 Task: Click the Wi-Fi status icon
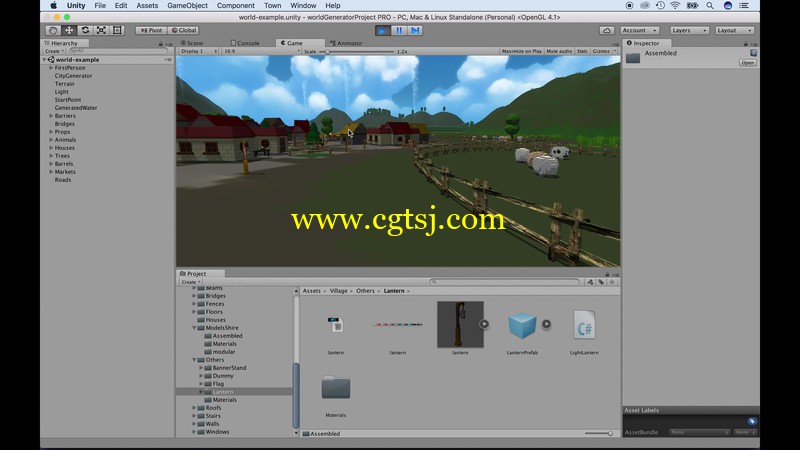tap(675, 6)
